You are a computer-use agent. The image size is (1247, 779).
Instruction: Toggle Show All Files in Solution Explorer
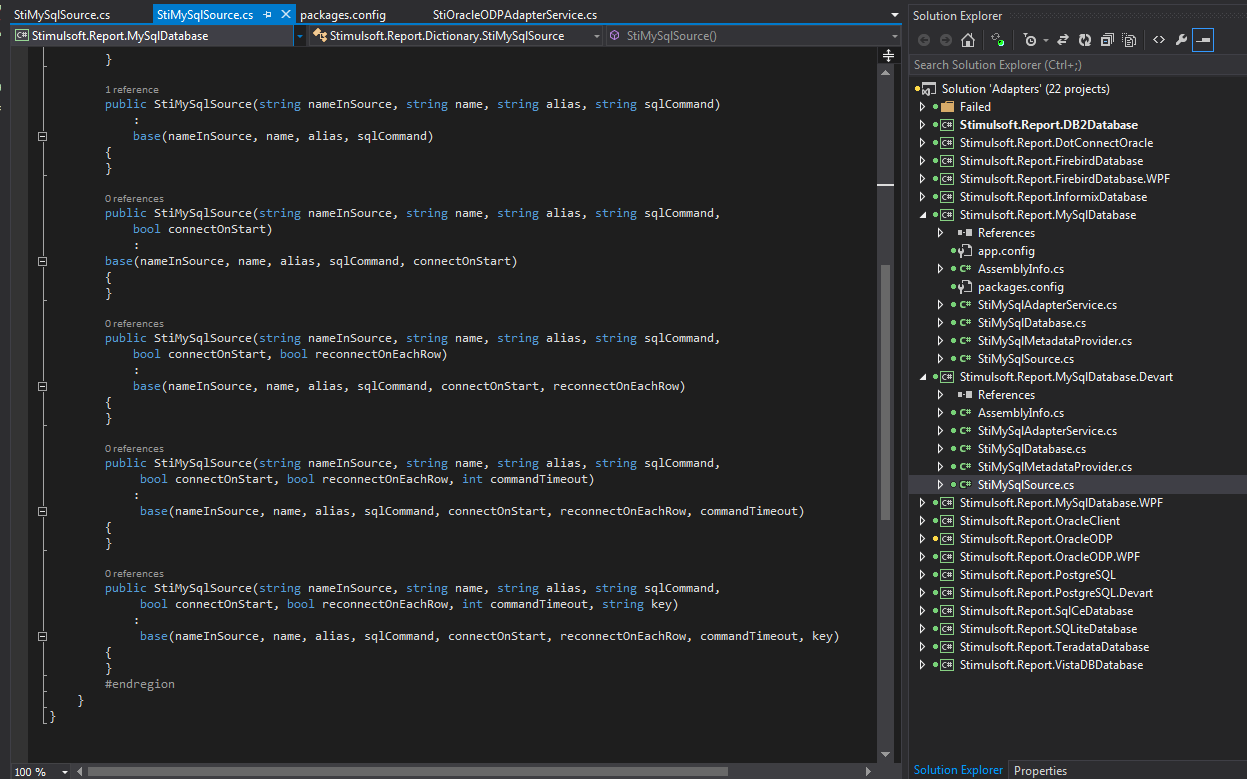pyautogui.click(x=1129, y=40)
